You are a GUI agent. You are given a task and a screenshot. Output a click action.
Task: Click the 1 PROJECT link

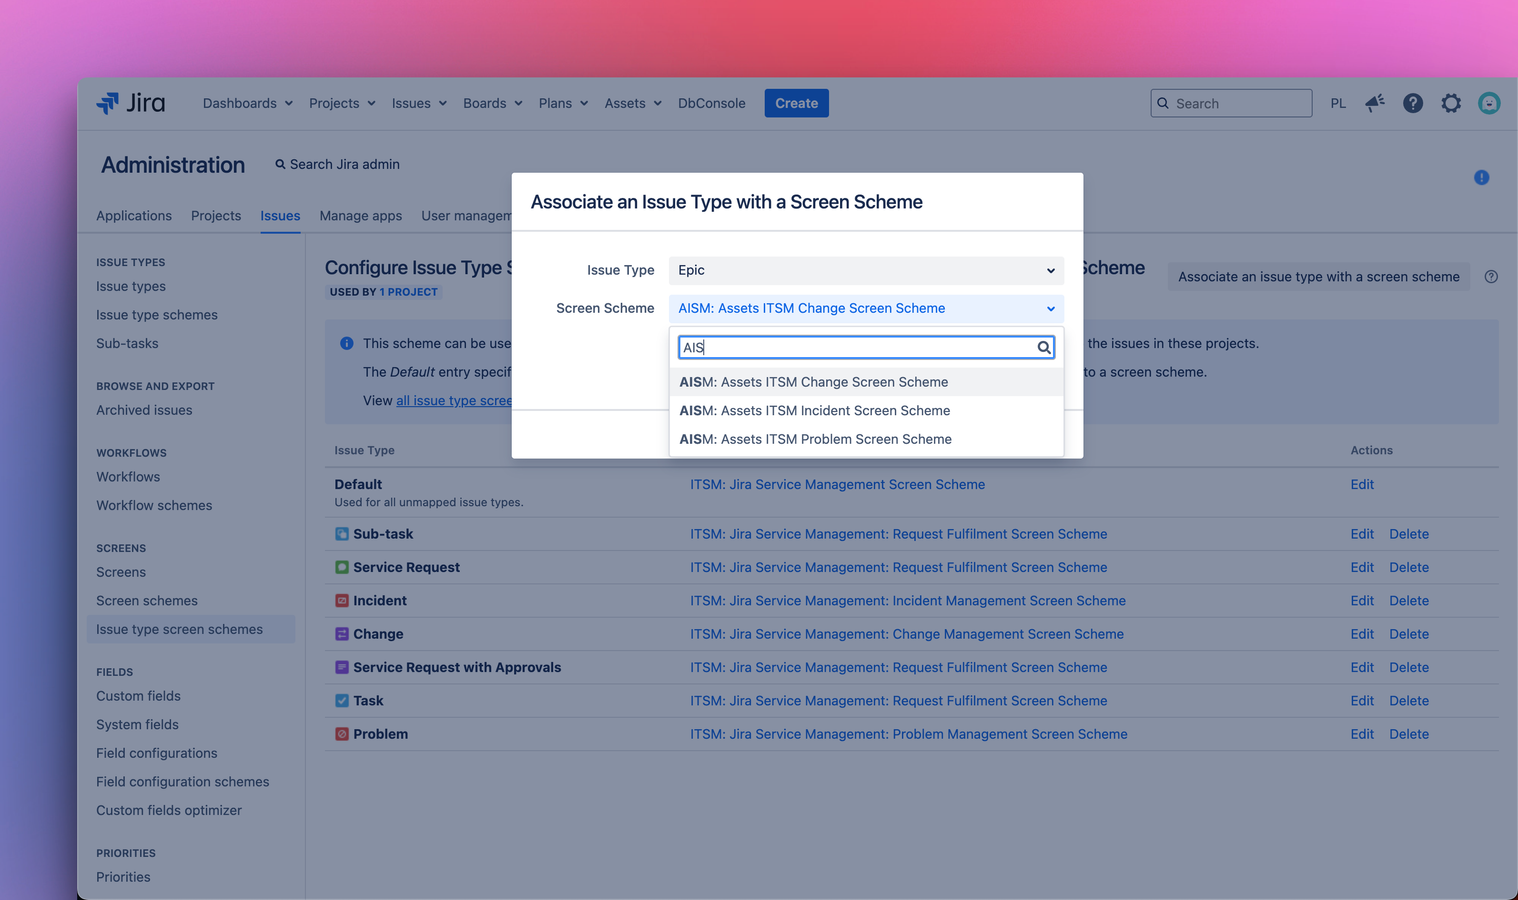coord(409,292)
